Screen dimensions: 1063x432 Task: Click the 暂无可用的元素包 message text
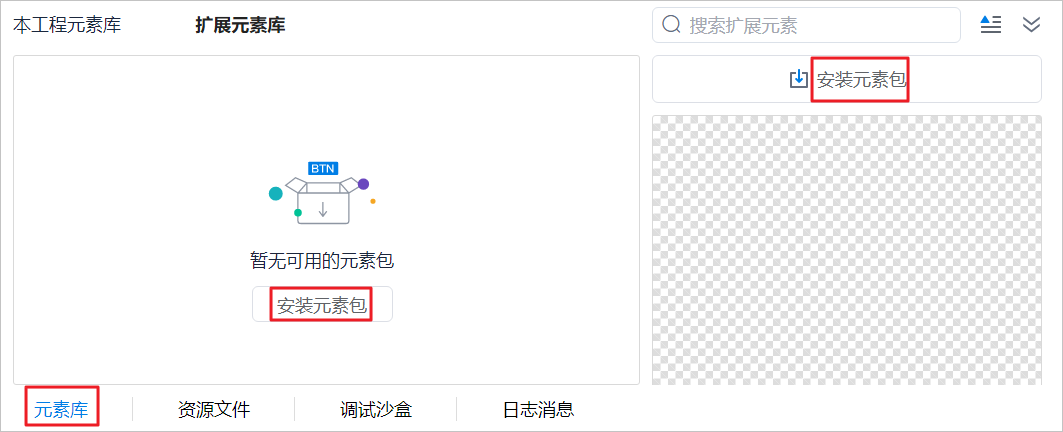(x=322, y=261)
